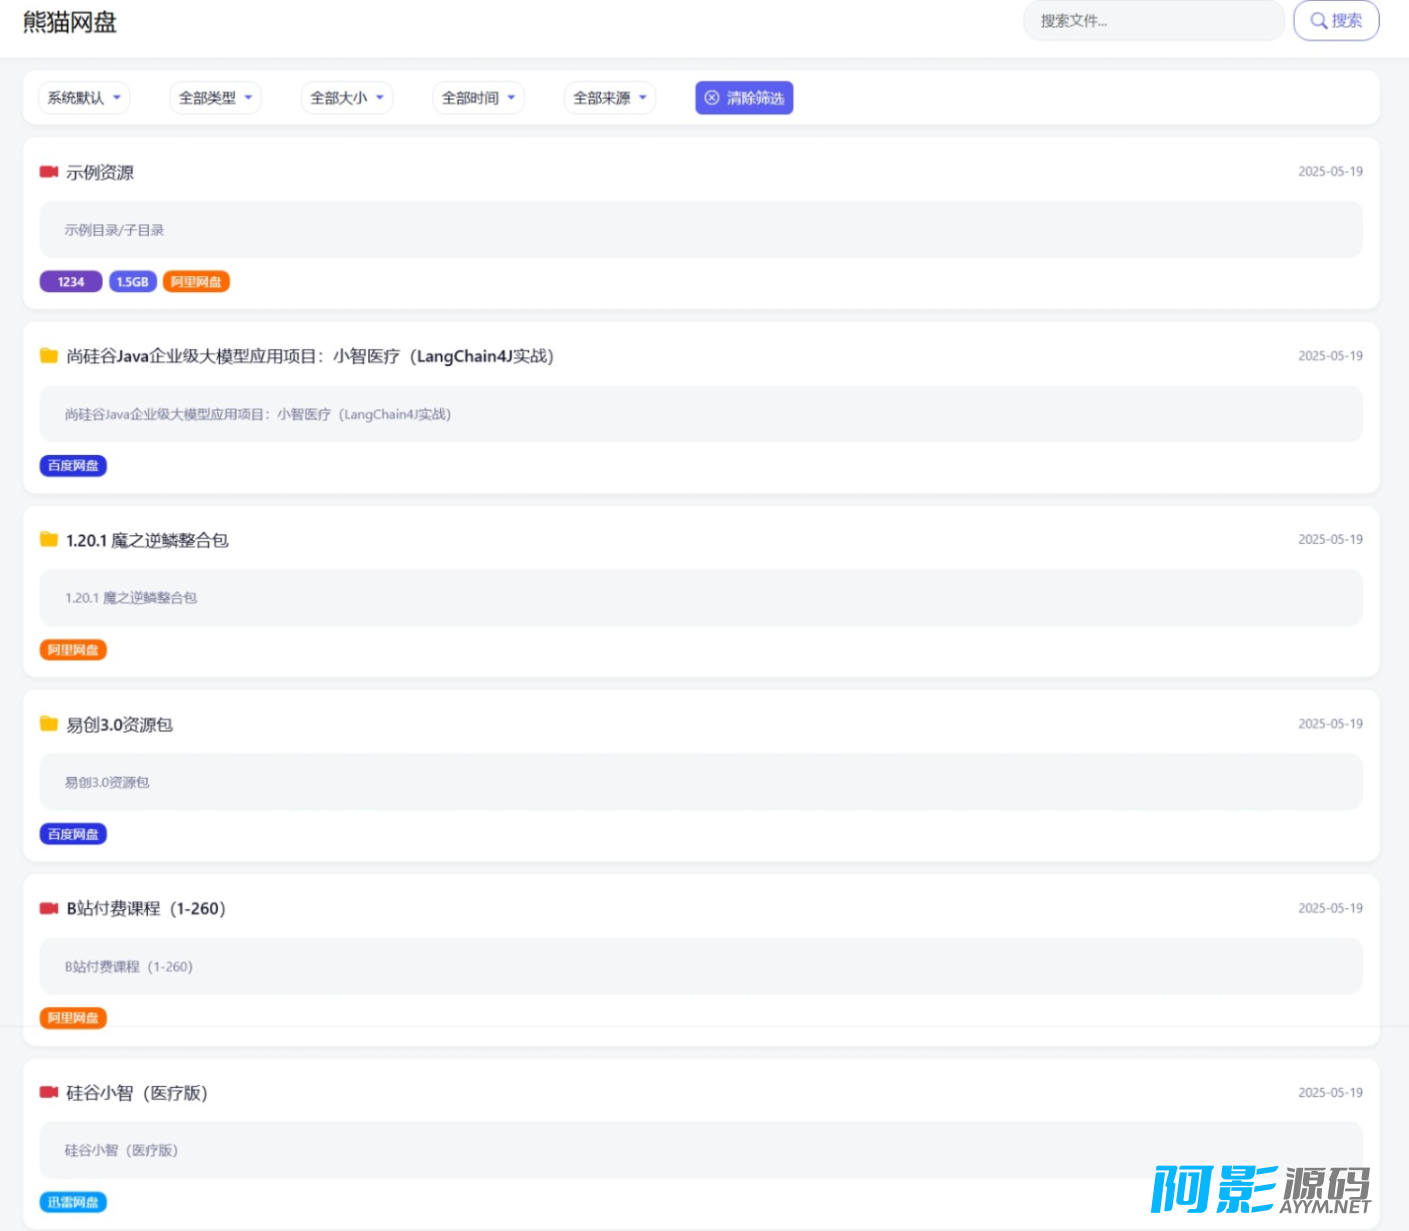Viewport: 1409px width, 1231px height.
Task: Open the 1.20.1 魔之逆鳞整合包 title
Action: [147, 541]
